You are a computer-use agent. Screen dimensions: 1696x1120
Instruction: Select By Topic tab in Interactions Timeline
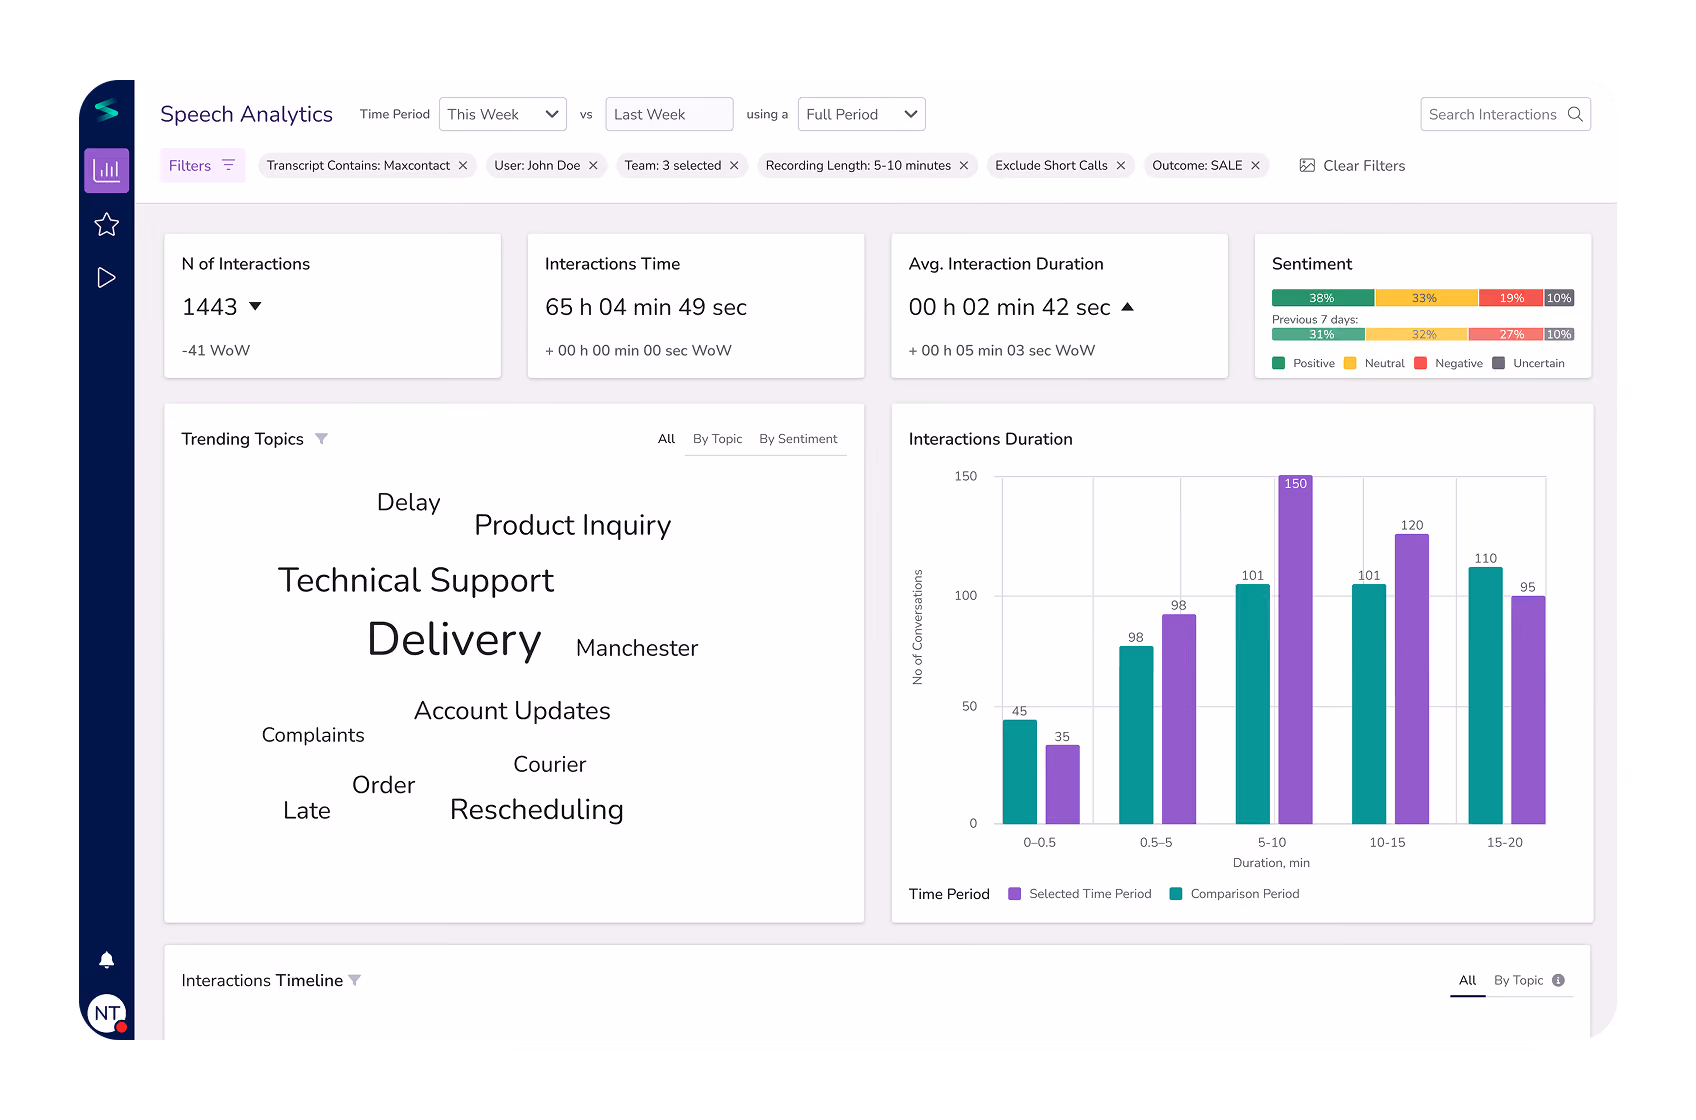[1519, 981]
